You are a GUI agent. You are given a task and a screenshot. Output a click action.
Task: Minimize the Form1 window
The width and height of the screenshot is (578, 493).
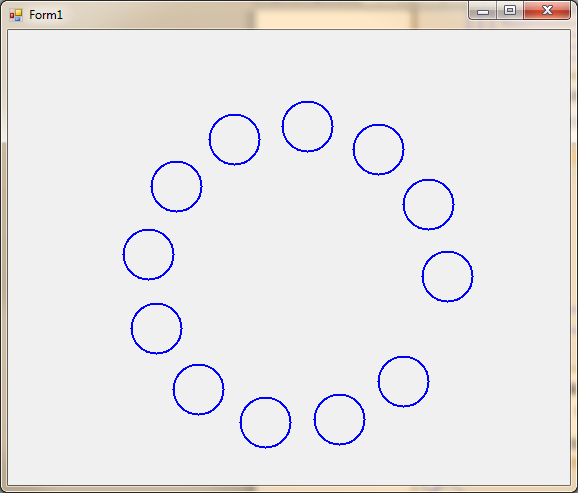[x=483, y=11]
